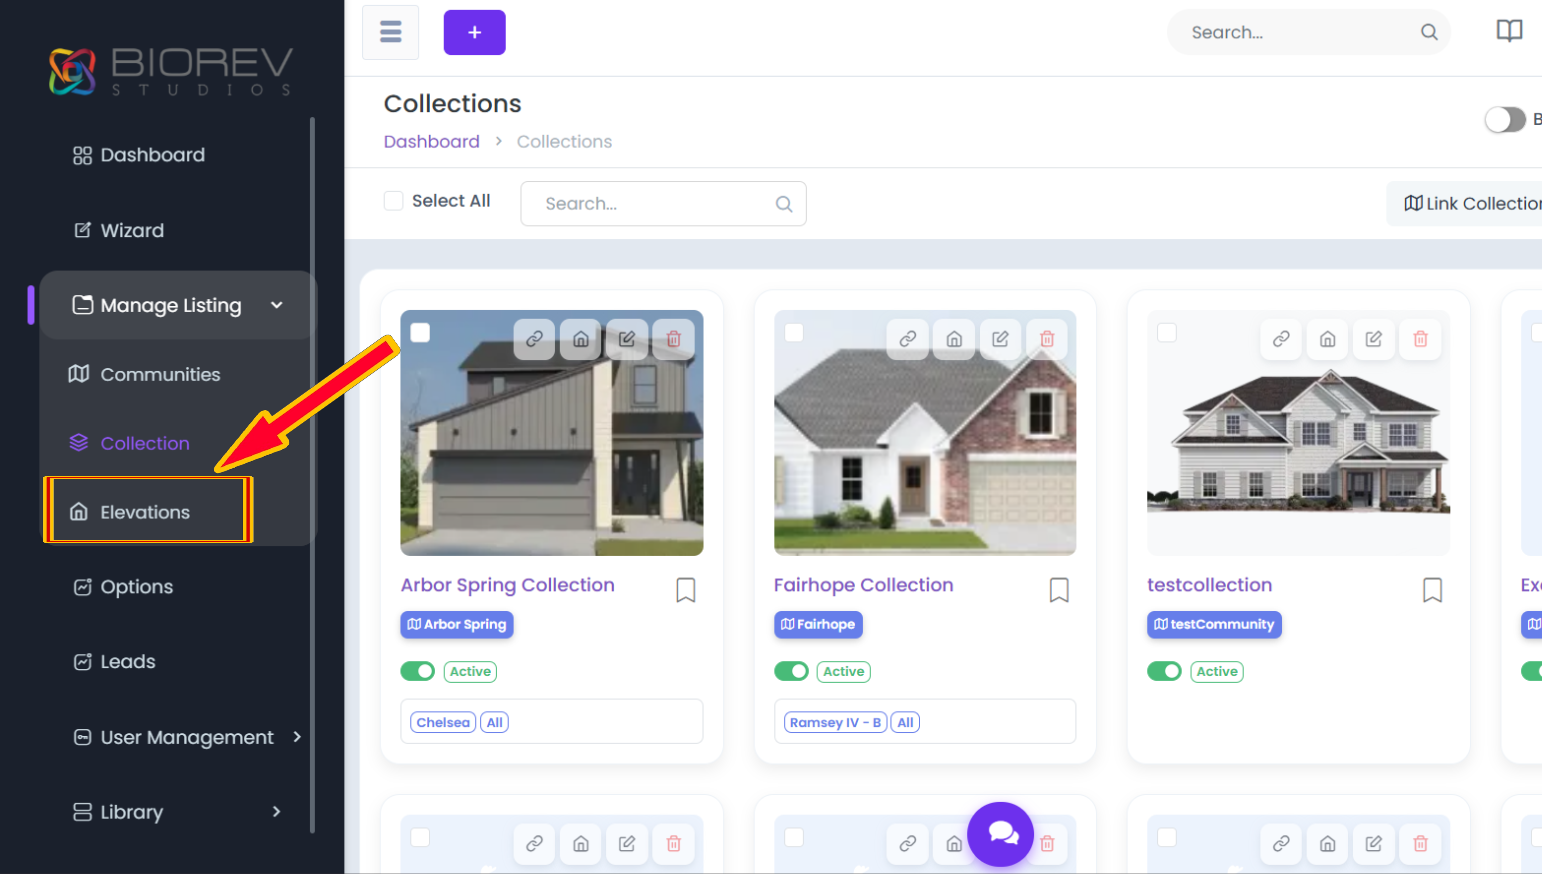
Task: Toggle Fairhope Collection active switch
Action: point(791,671)
